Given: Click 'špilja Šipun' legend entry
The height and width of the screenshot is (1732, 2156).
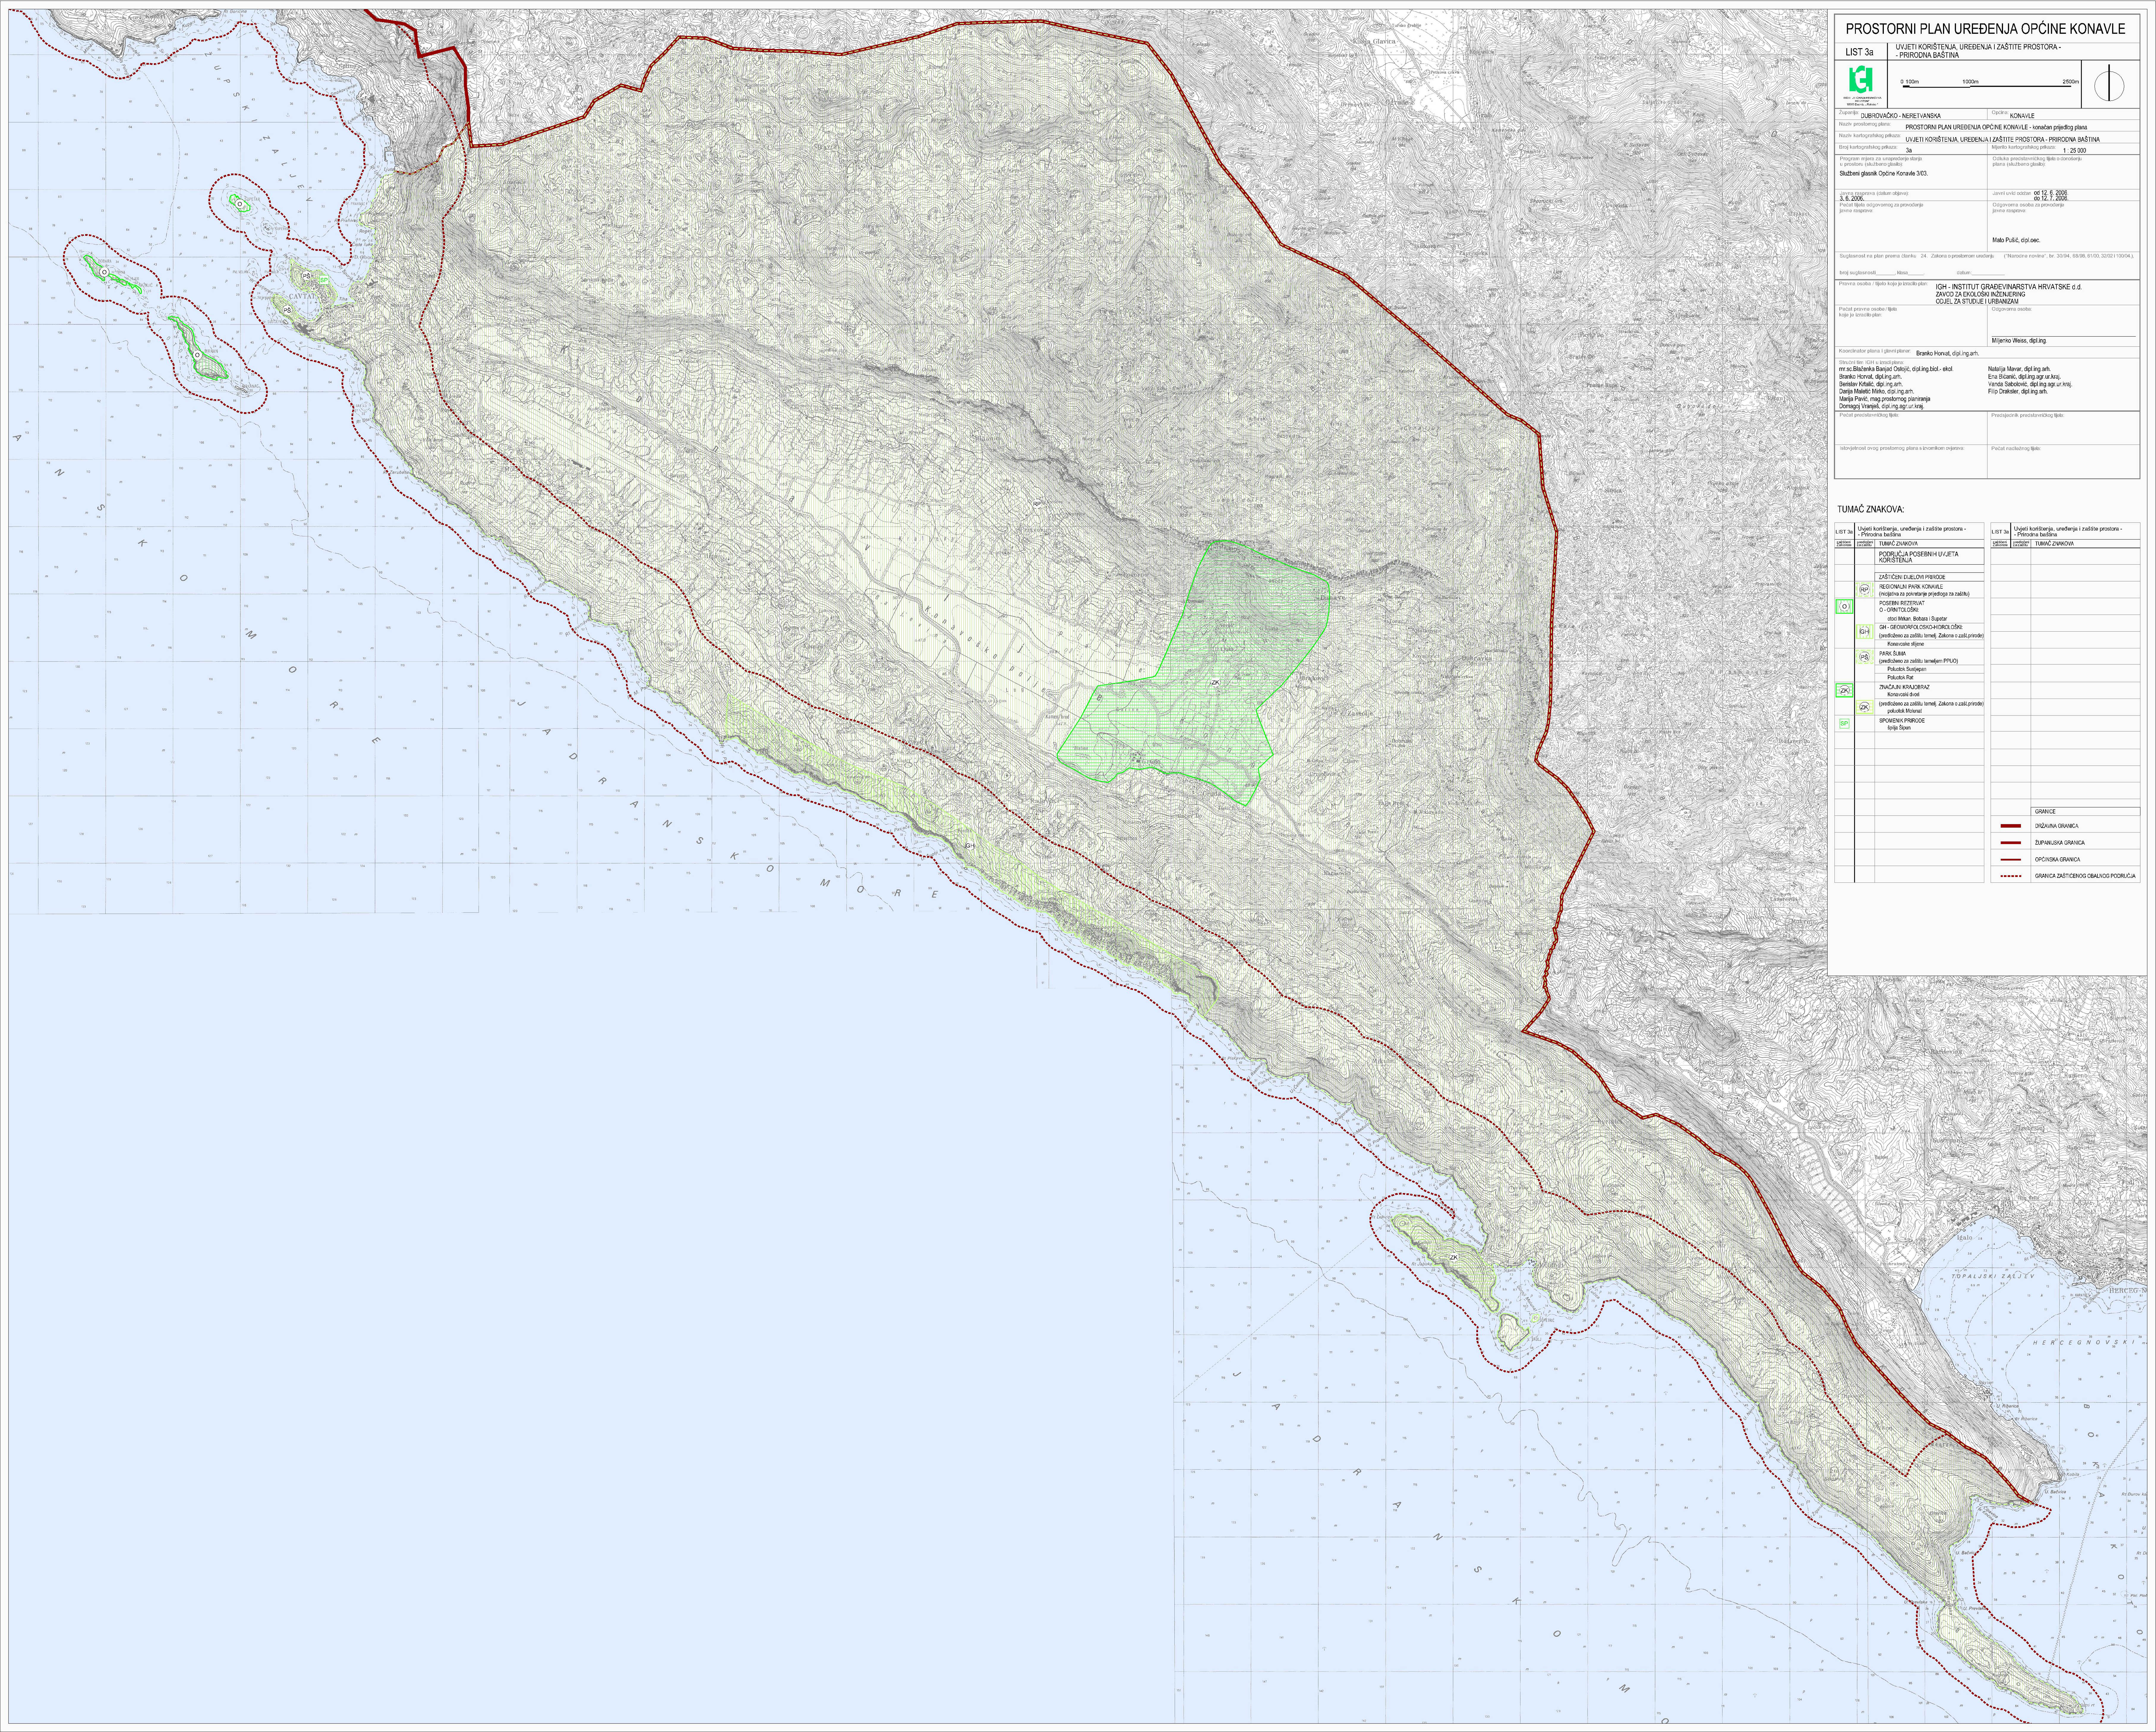Looking at the screenshot, I should (x=1899, y=728).
